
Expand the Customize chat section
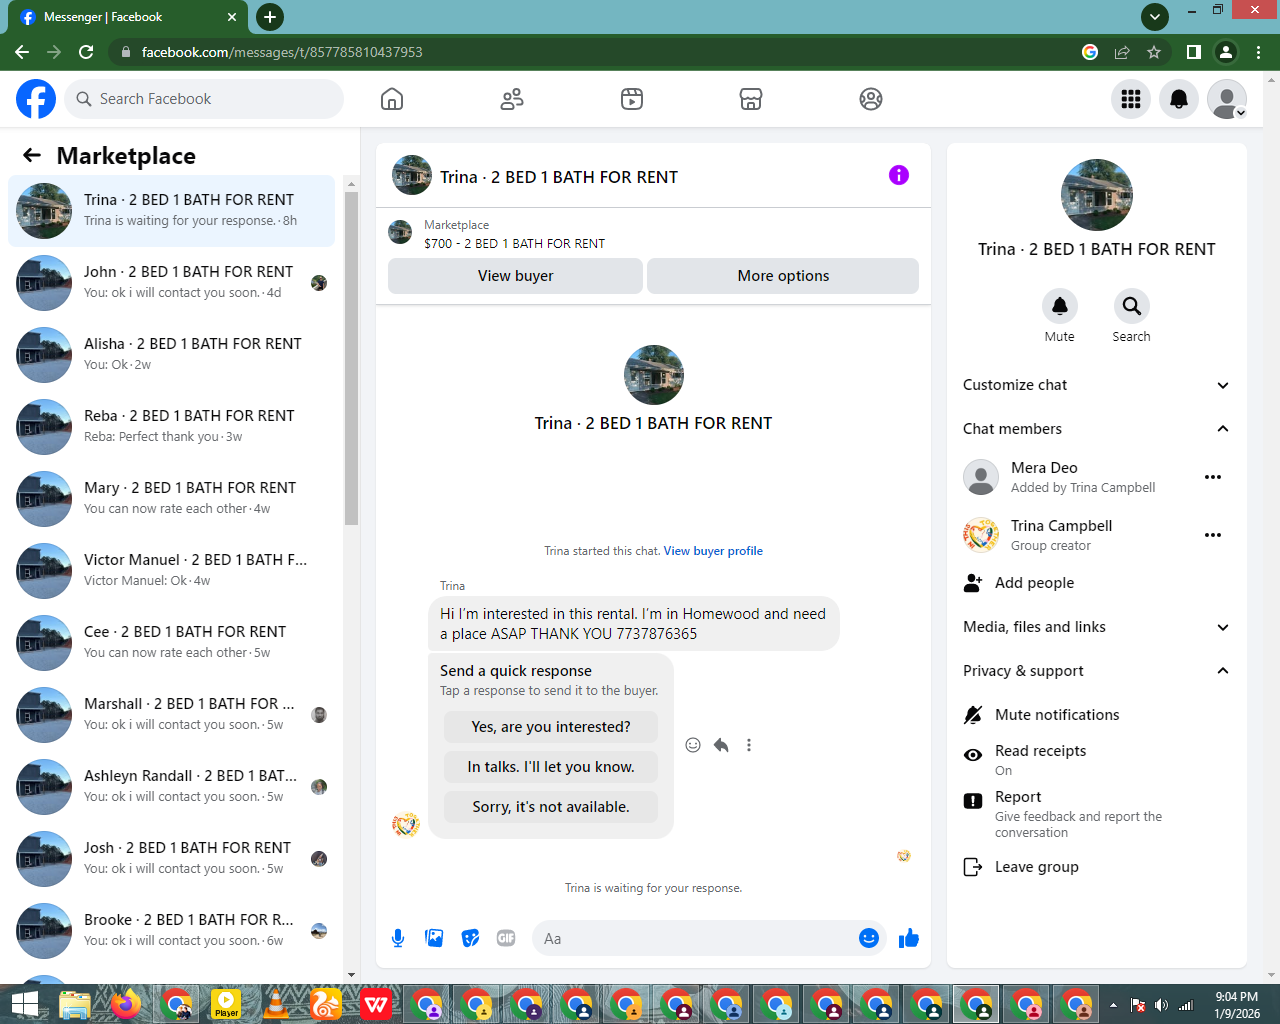point(1096,385)
